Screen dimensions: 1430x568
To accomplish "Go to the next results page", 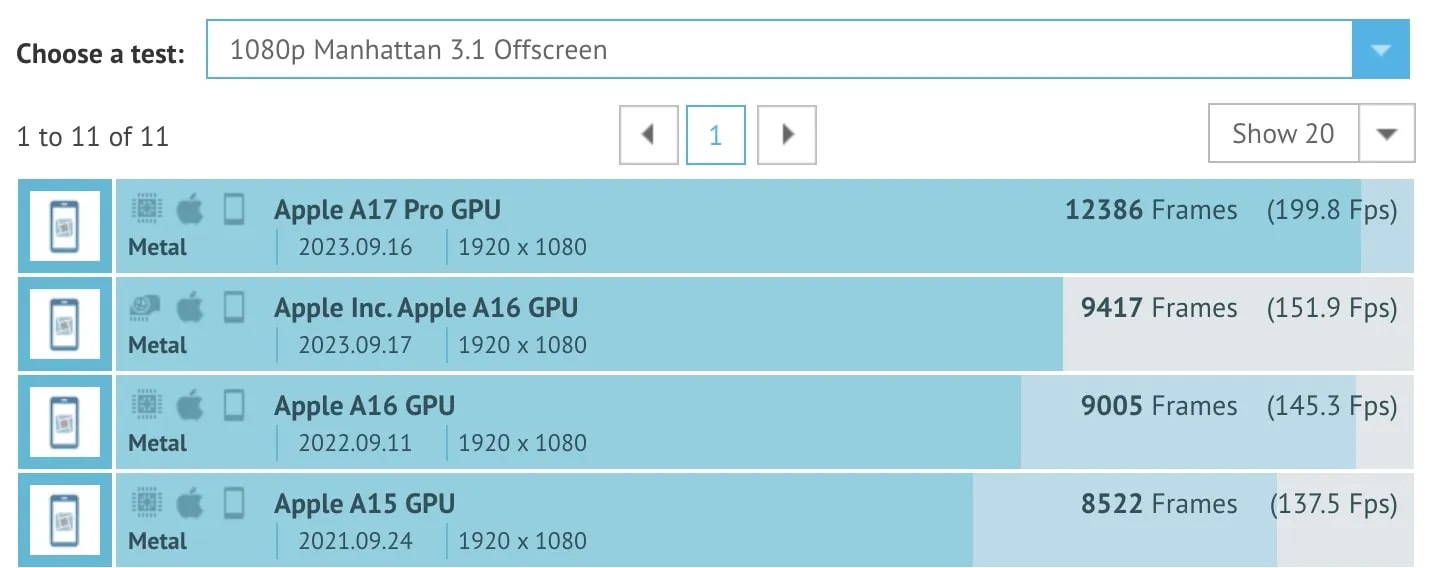I will click(x=787, y=134).
